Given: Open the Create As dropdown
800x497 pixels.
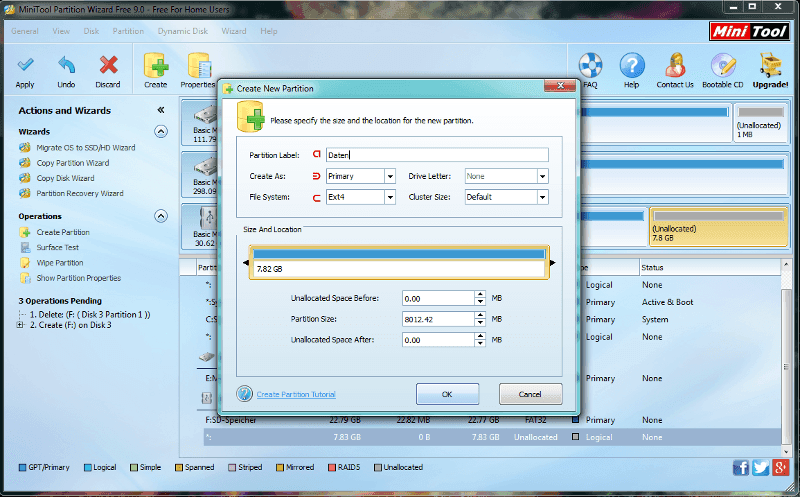Looking at the screenshot, I should pyautogui.click(x=390, y=176).
